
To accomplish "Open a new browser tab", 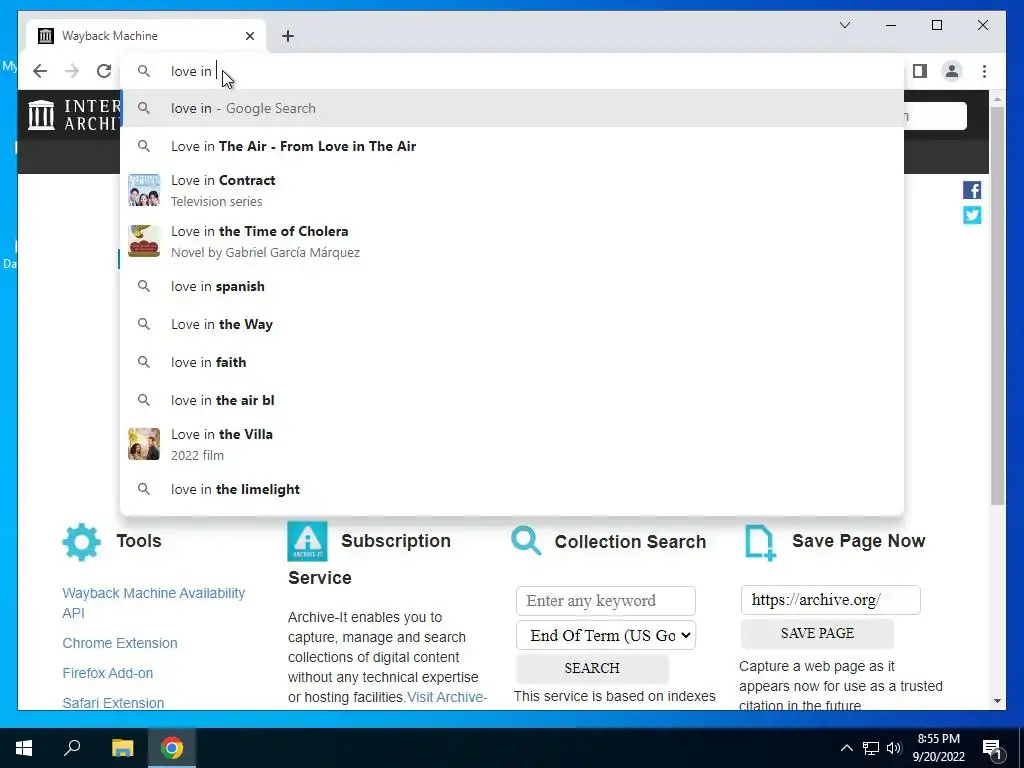I will point(288,36).
